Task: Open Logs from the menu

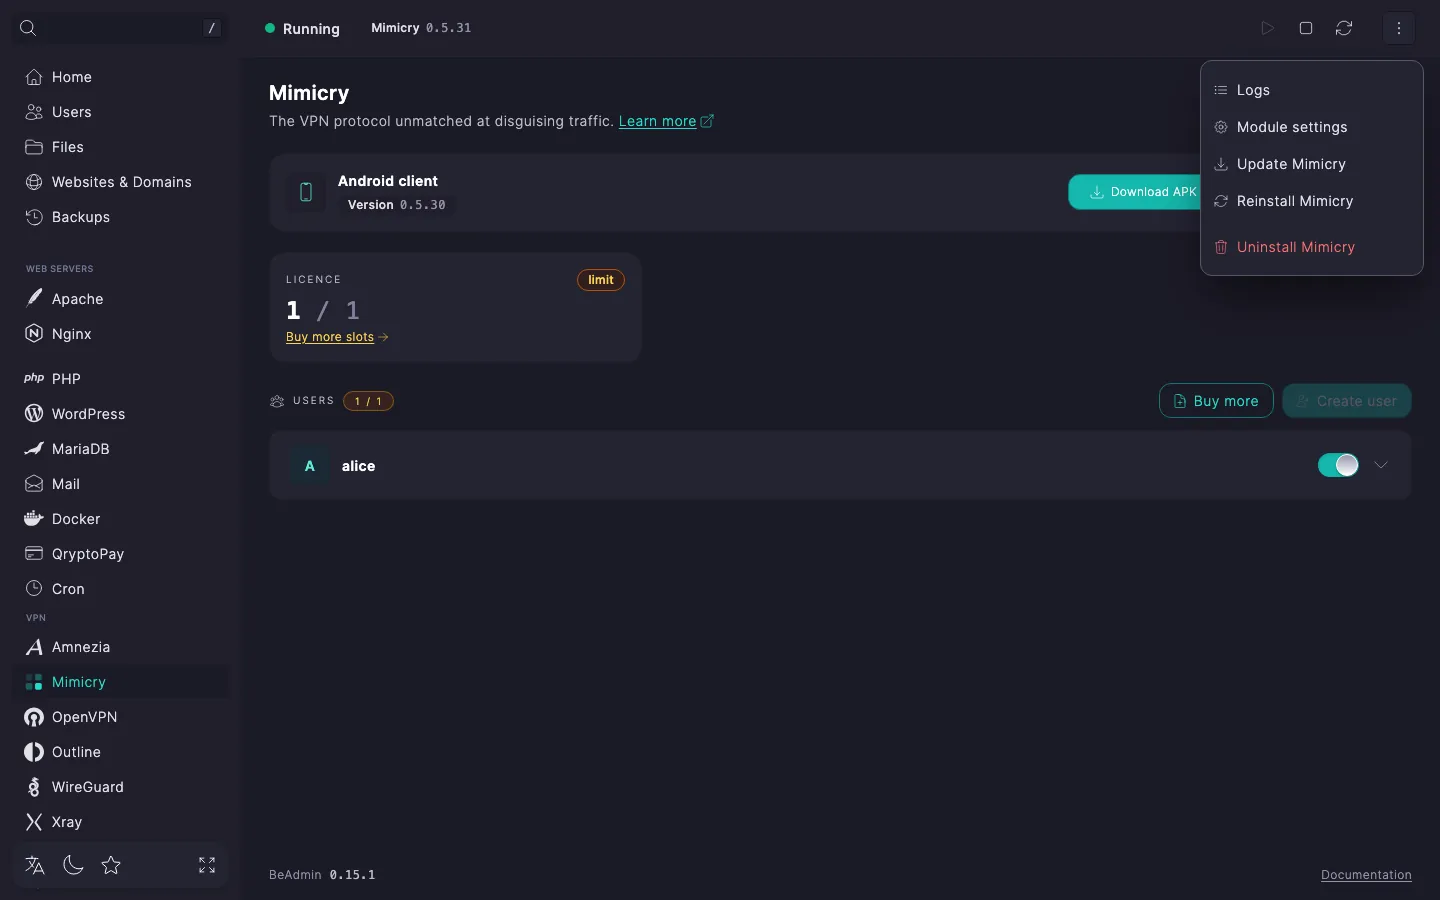Action: coord(1311,90)
